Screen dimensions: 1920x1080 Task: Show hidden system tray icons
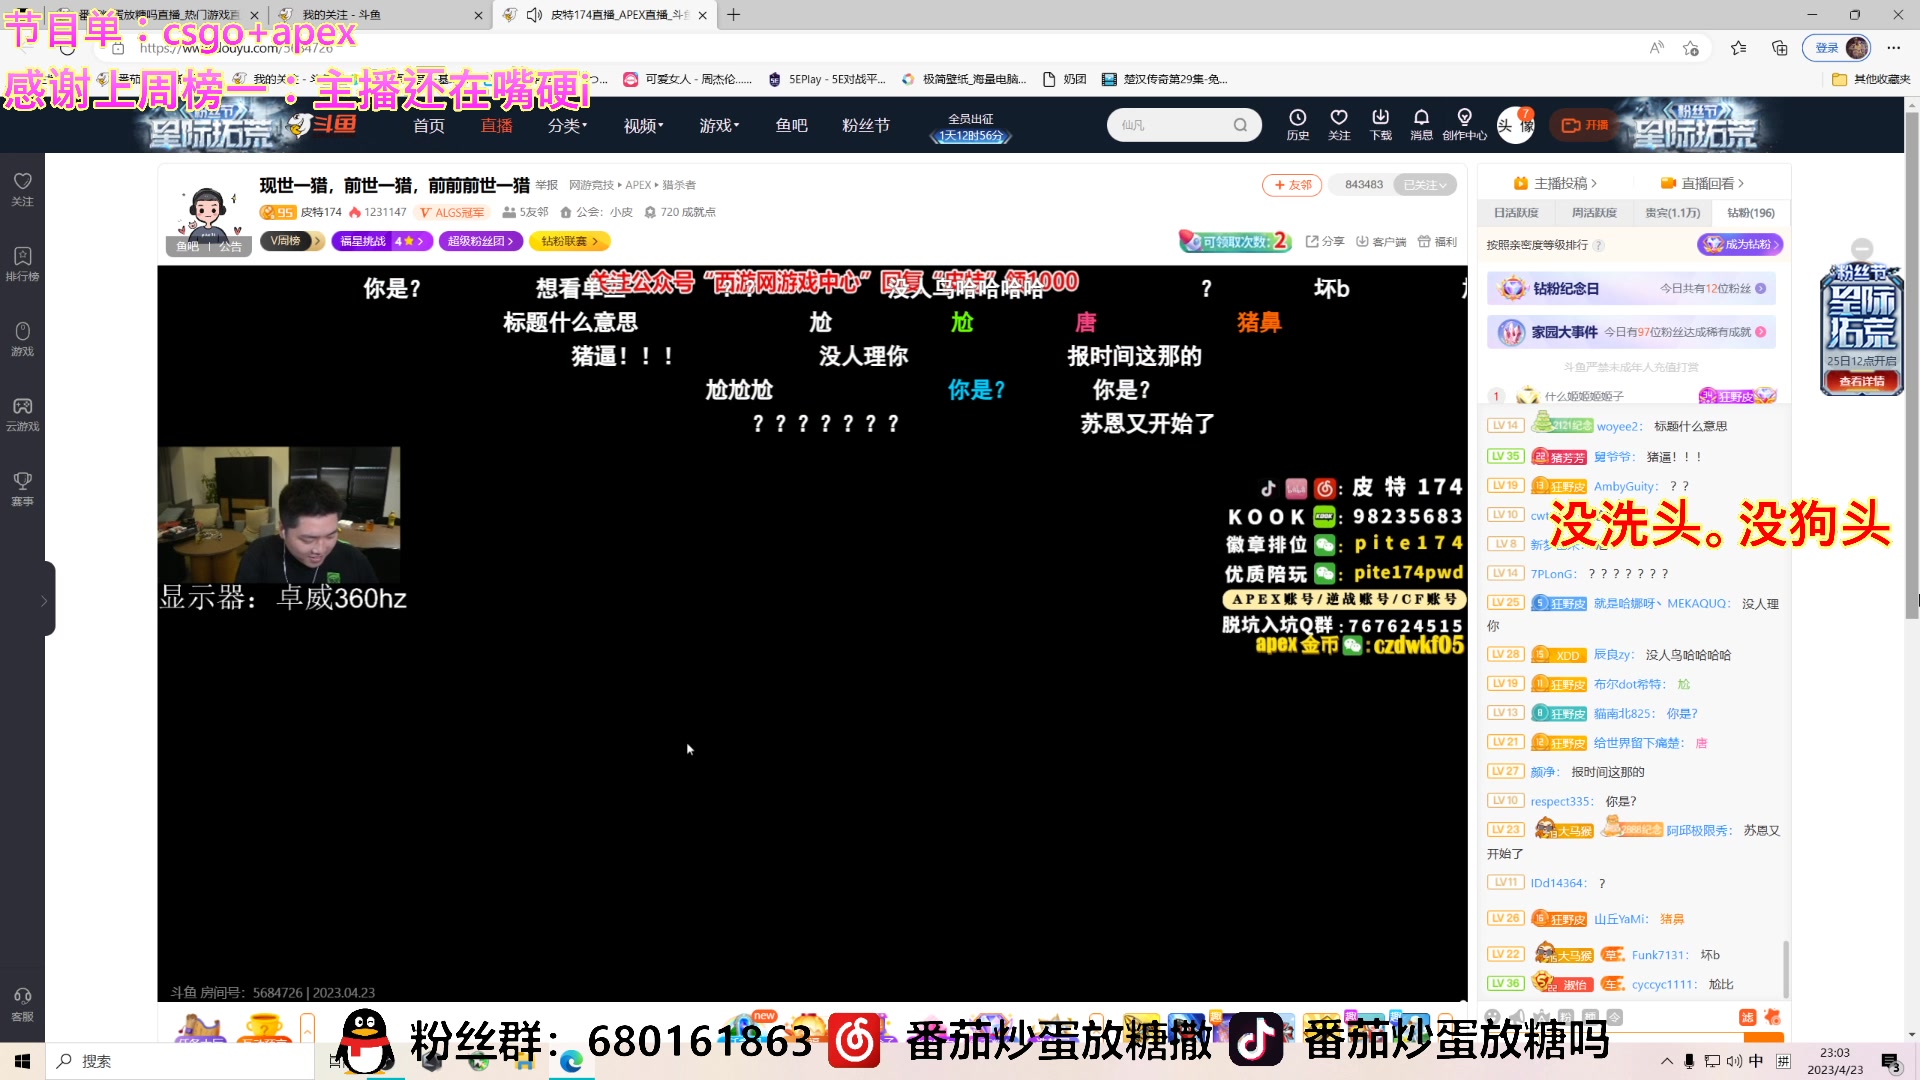click(x=1666, y=1061)
